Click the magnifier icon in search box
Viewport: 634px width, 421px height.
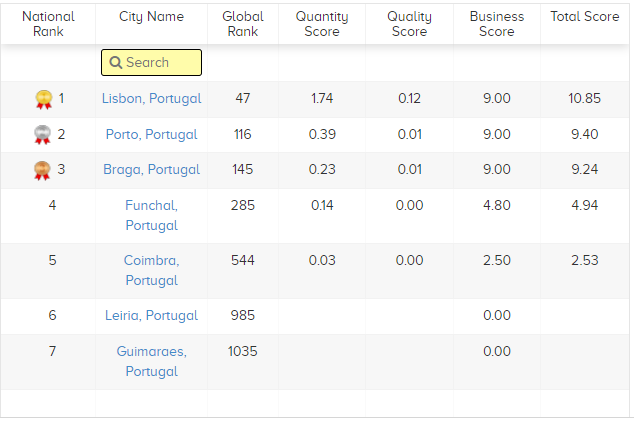tap(116, 63)
